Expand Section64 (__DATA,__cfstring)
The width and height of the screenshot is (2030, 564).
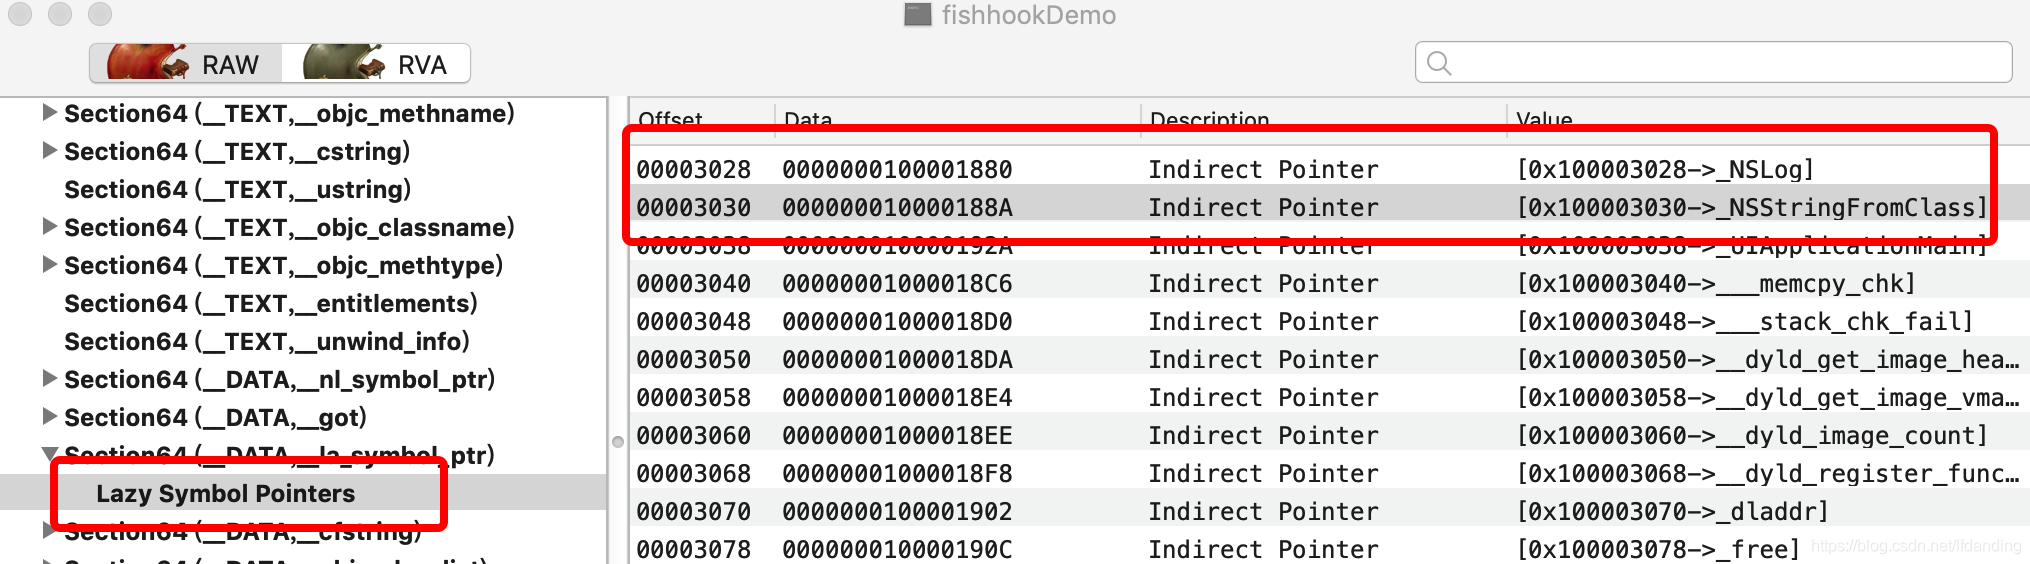(48, 531)
